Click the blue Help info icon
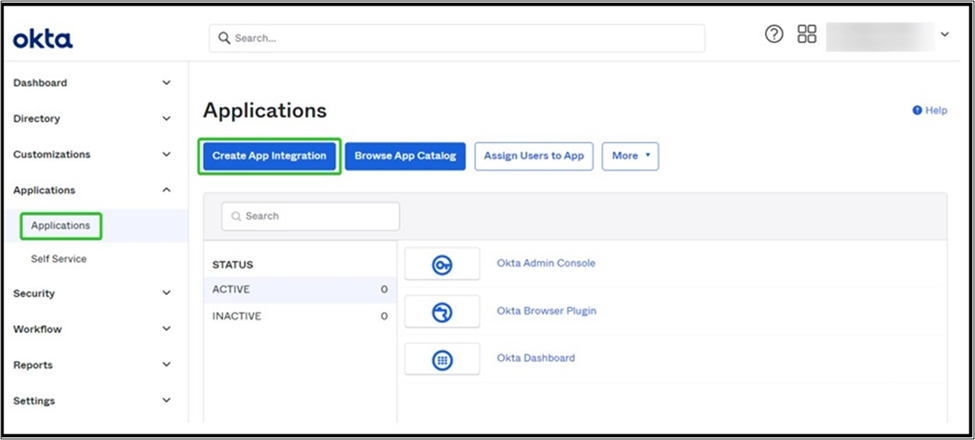 (x=917, y=110)
